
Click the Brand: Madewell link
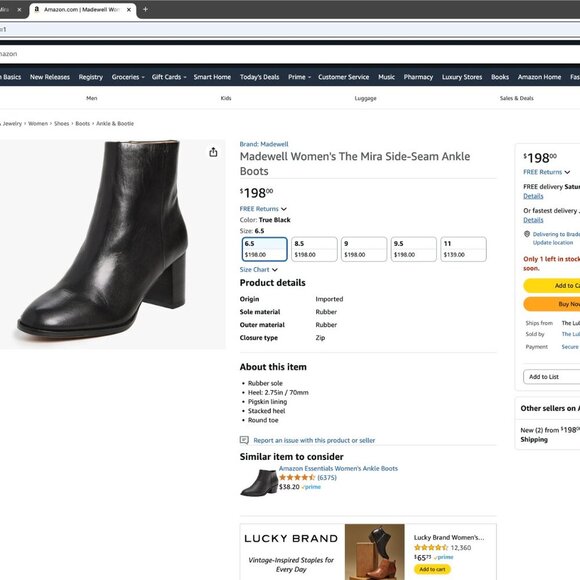point(264,144)
